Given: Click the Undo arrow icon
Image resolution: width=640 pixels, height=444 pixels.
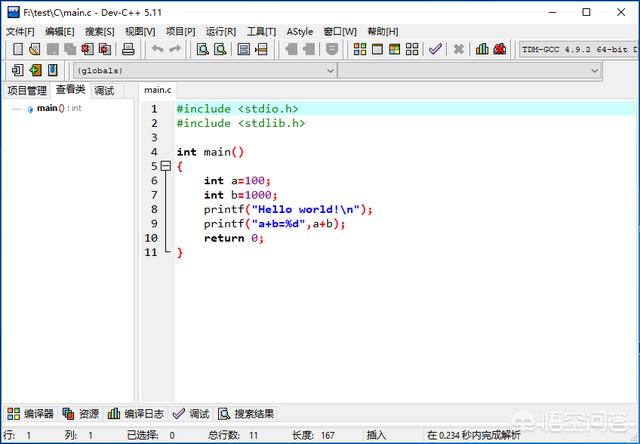Looking at the screenshot, I should point(158,49).
